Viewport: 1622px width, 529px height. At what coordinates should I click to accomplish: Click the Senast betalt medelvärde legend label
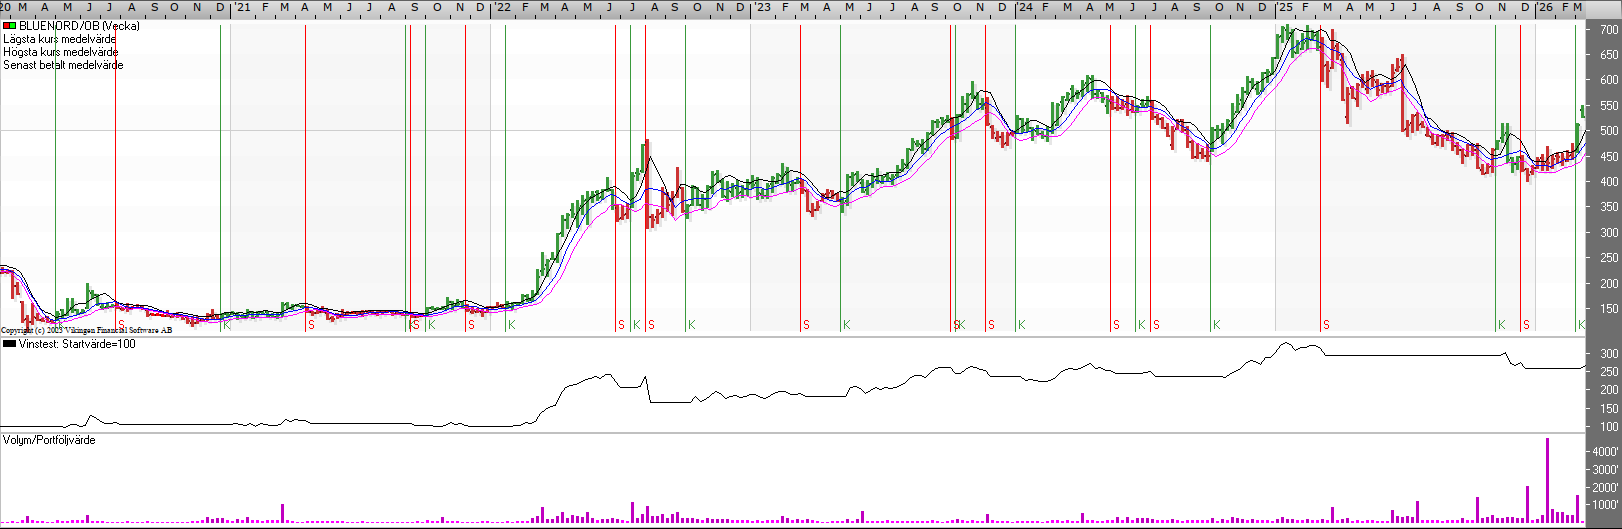pyautogui.click(x=63, y=65)
